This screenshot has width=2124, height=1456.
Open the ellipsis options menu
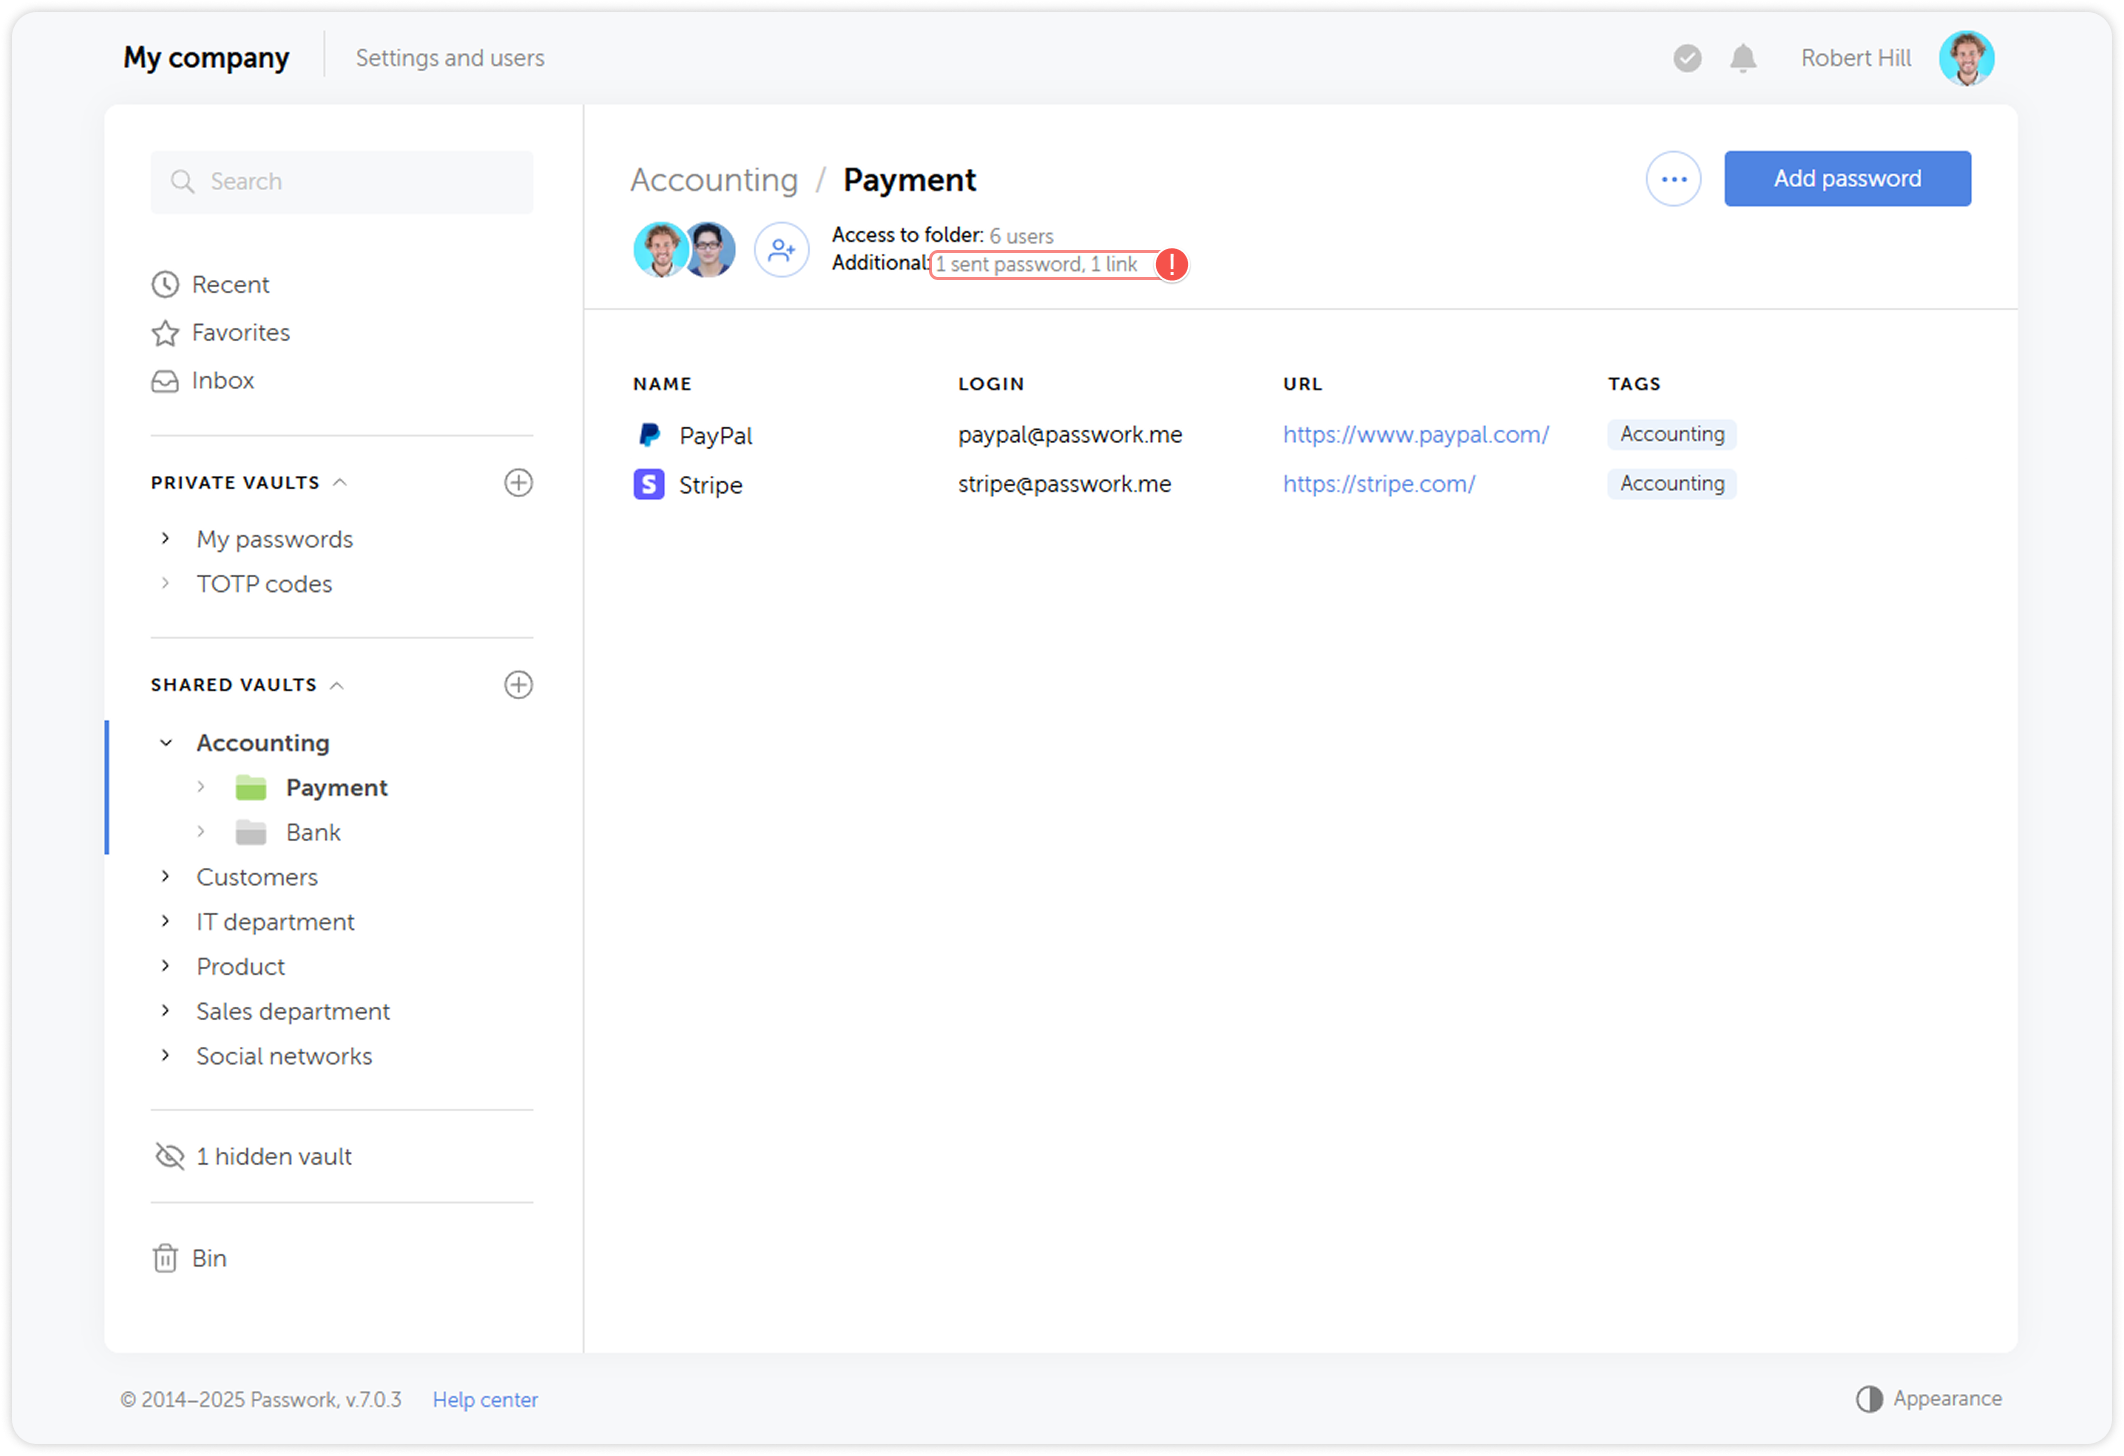click(1673, 178)
